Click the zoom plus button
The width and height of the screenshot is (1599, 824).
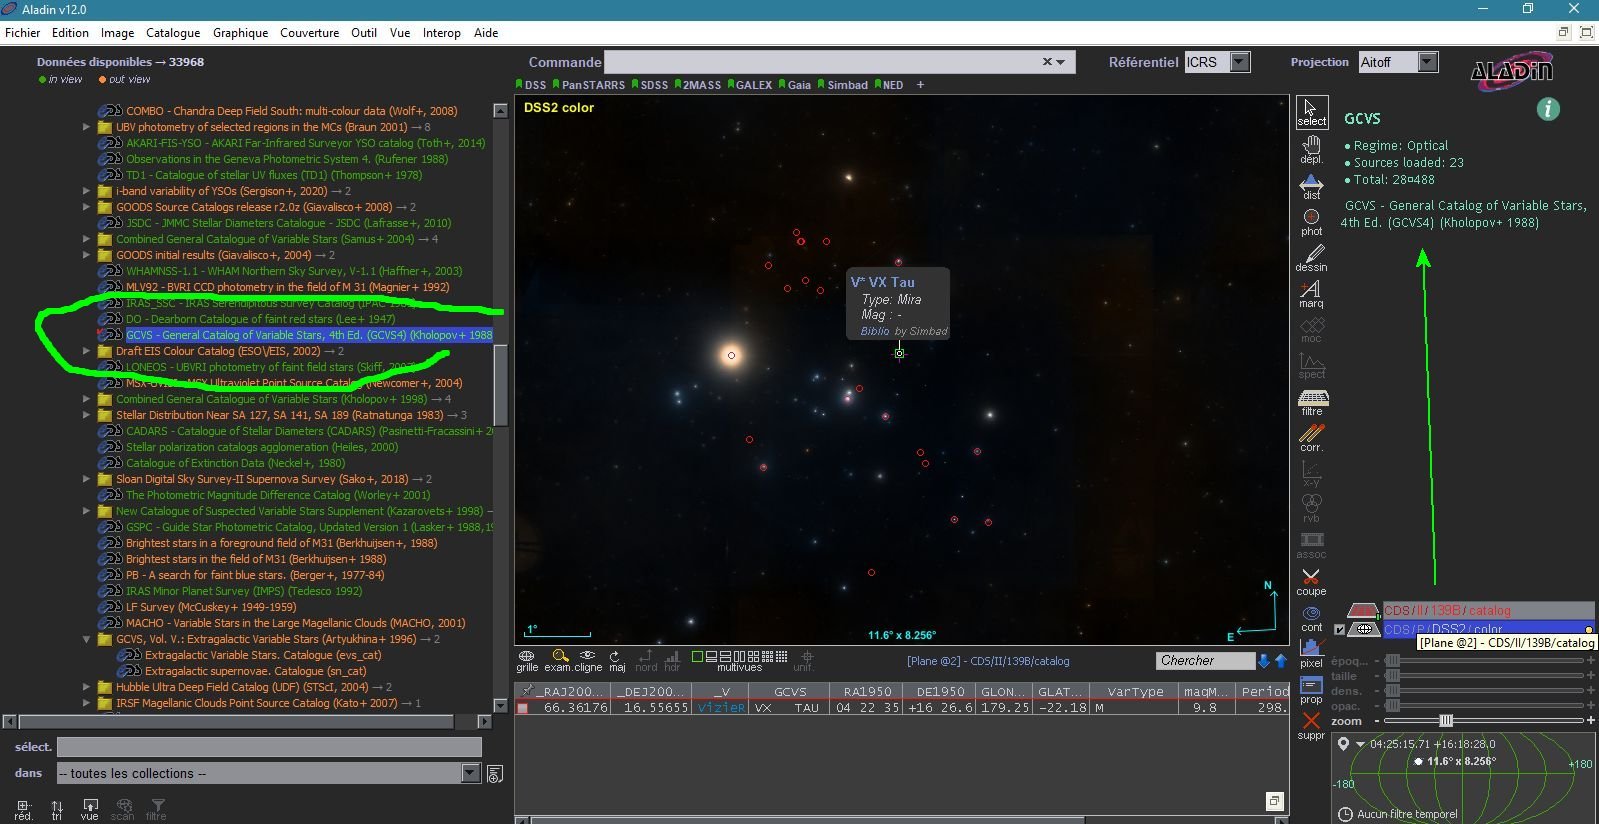coord(1591,721)
